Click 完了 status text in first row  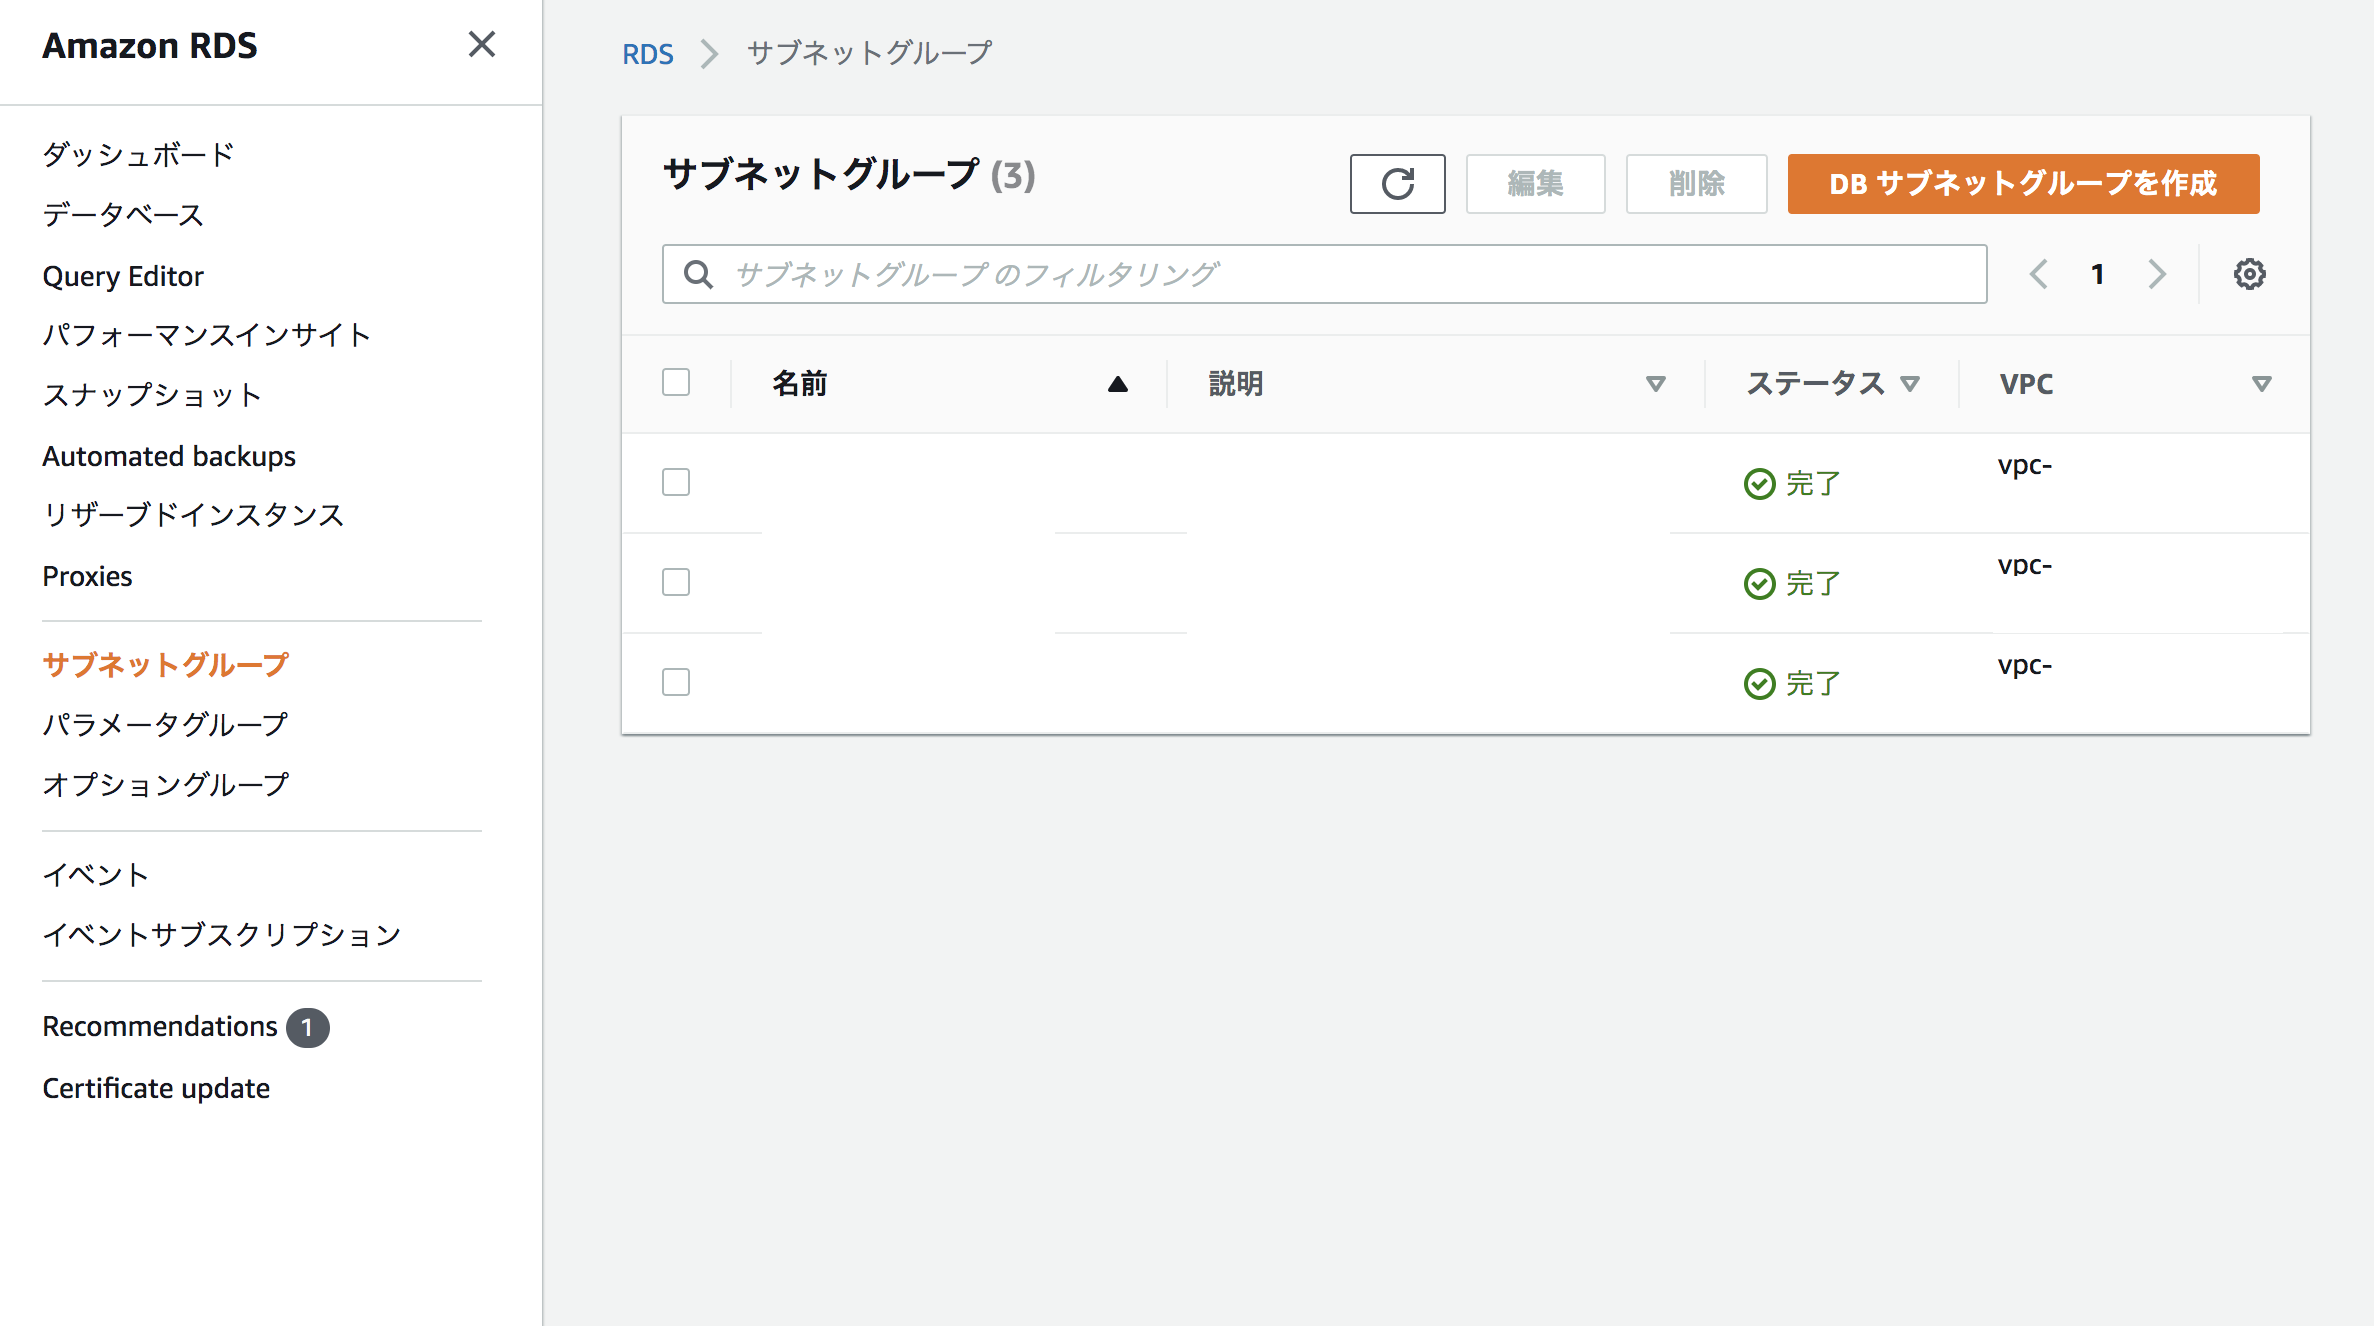point(1813,484)
